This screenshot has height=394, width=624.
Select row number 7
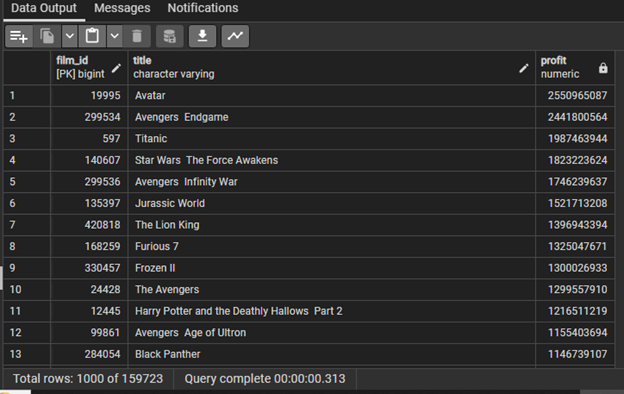[27, 225]
